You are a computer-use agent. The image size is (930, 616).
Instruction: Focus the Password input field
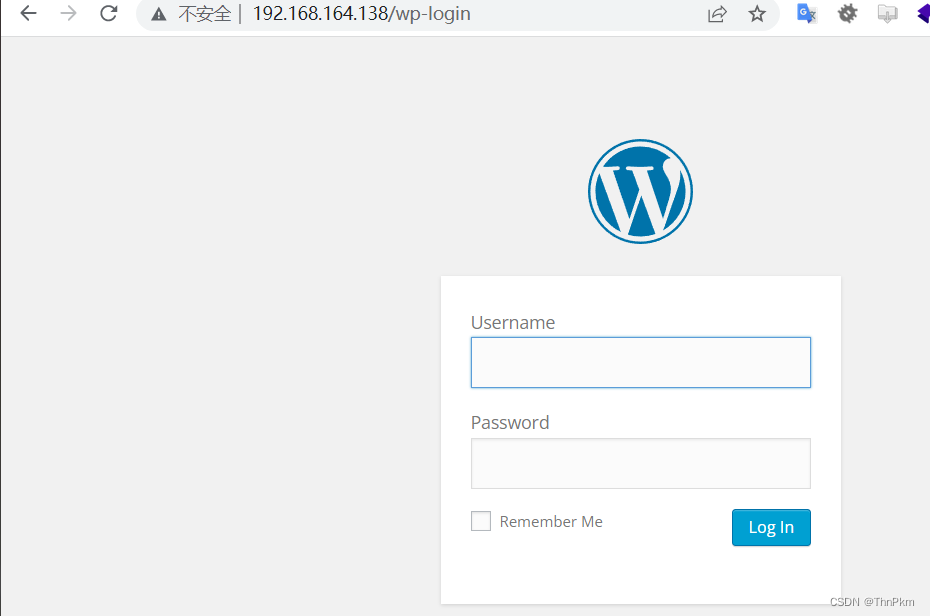641,463
